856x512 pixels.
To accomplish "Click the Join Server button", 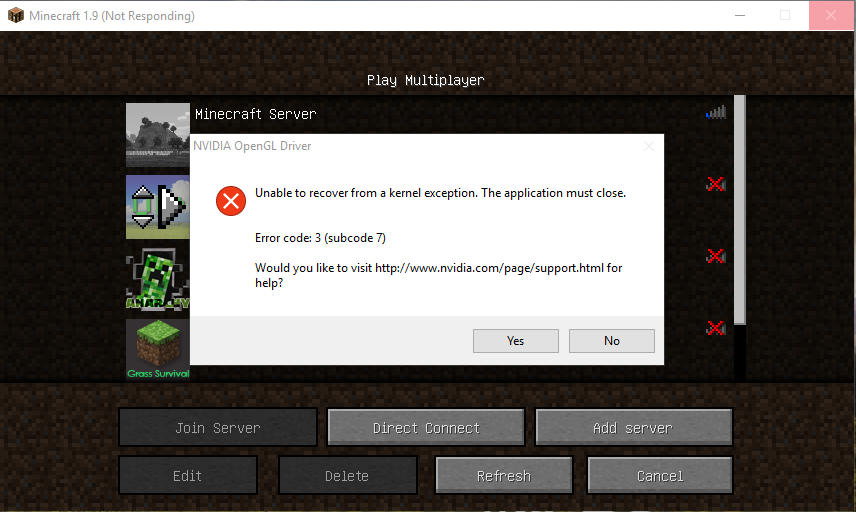I will 218,427.
